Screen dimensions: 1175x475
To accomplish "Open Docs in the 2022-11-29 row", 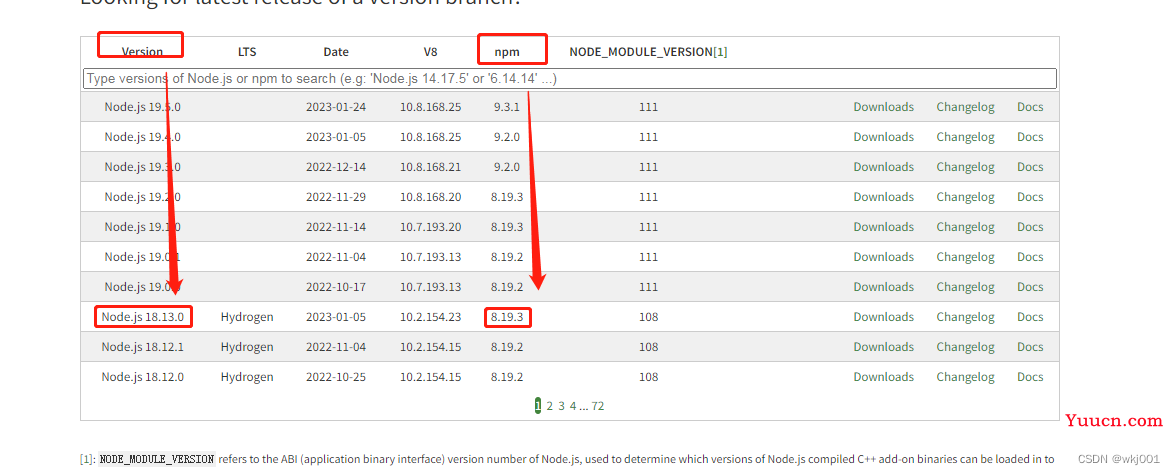I will point(1030,197).
